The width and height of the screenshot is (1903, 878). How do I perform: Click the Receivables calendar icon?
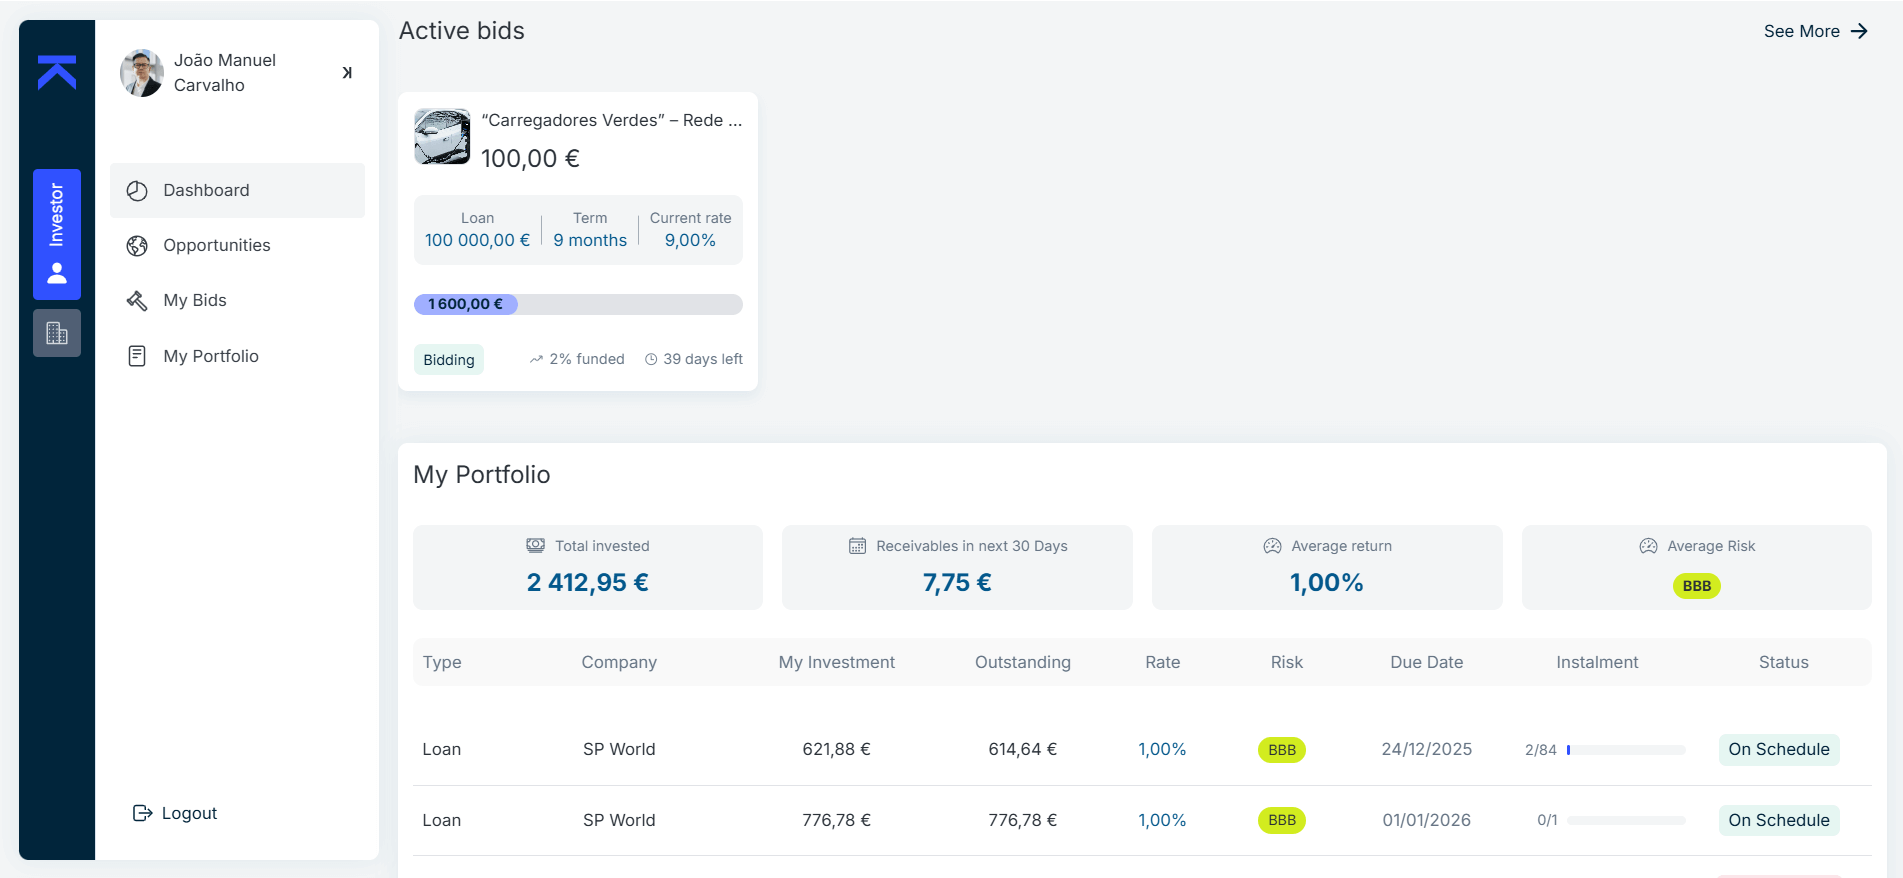click(857, 546)
